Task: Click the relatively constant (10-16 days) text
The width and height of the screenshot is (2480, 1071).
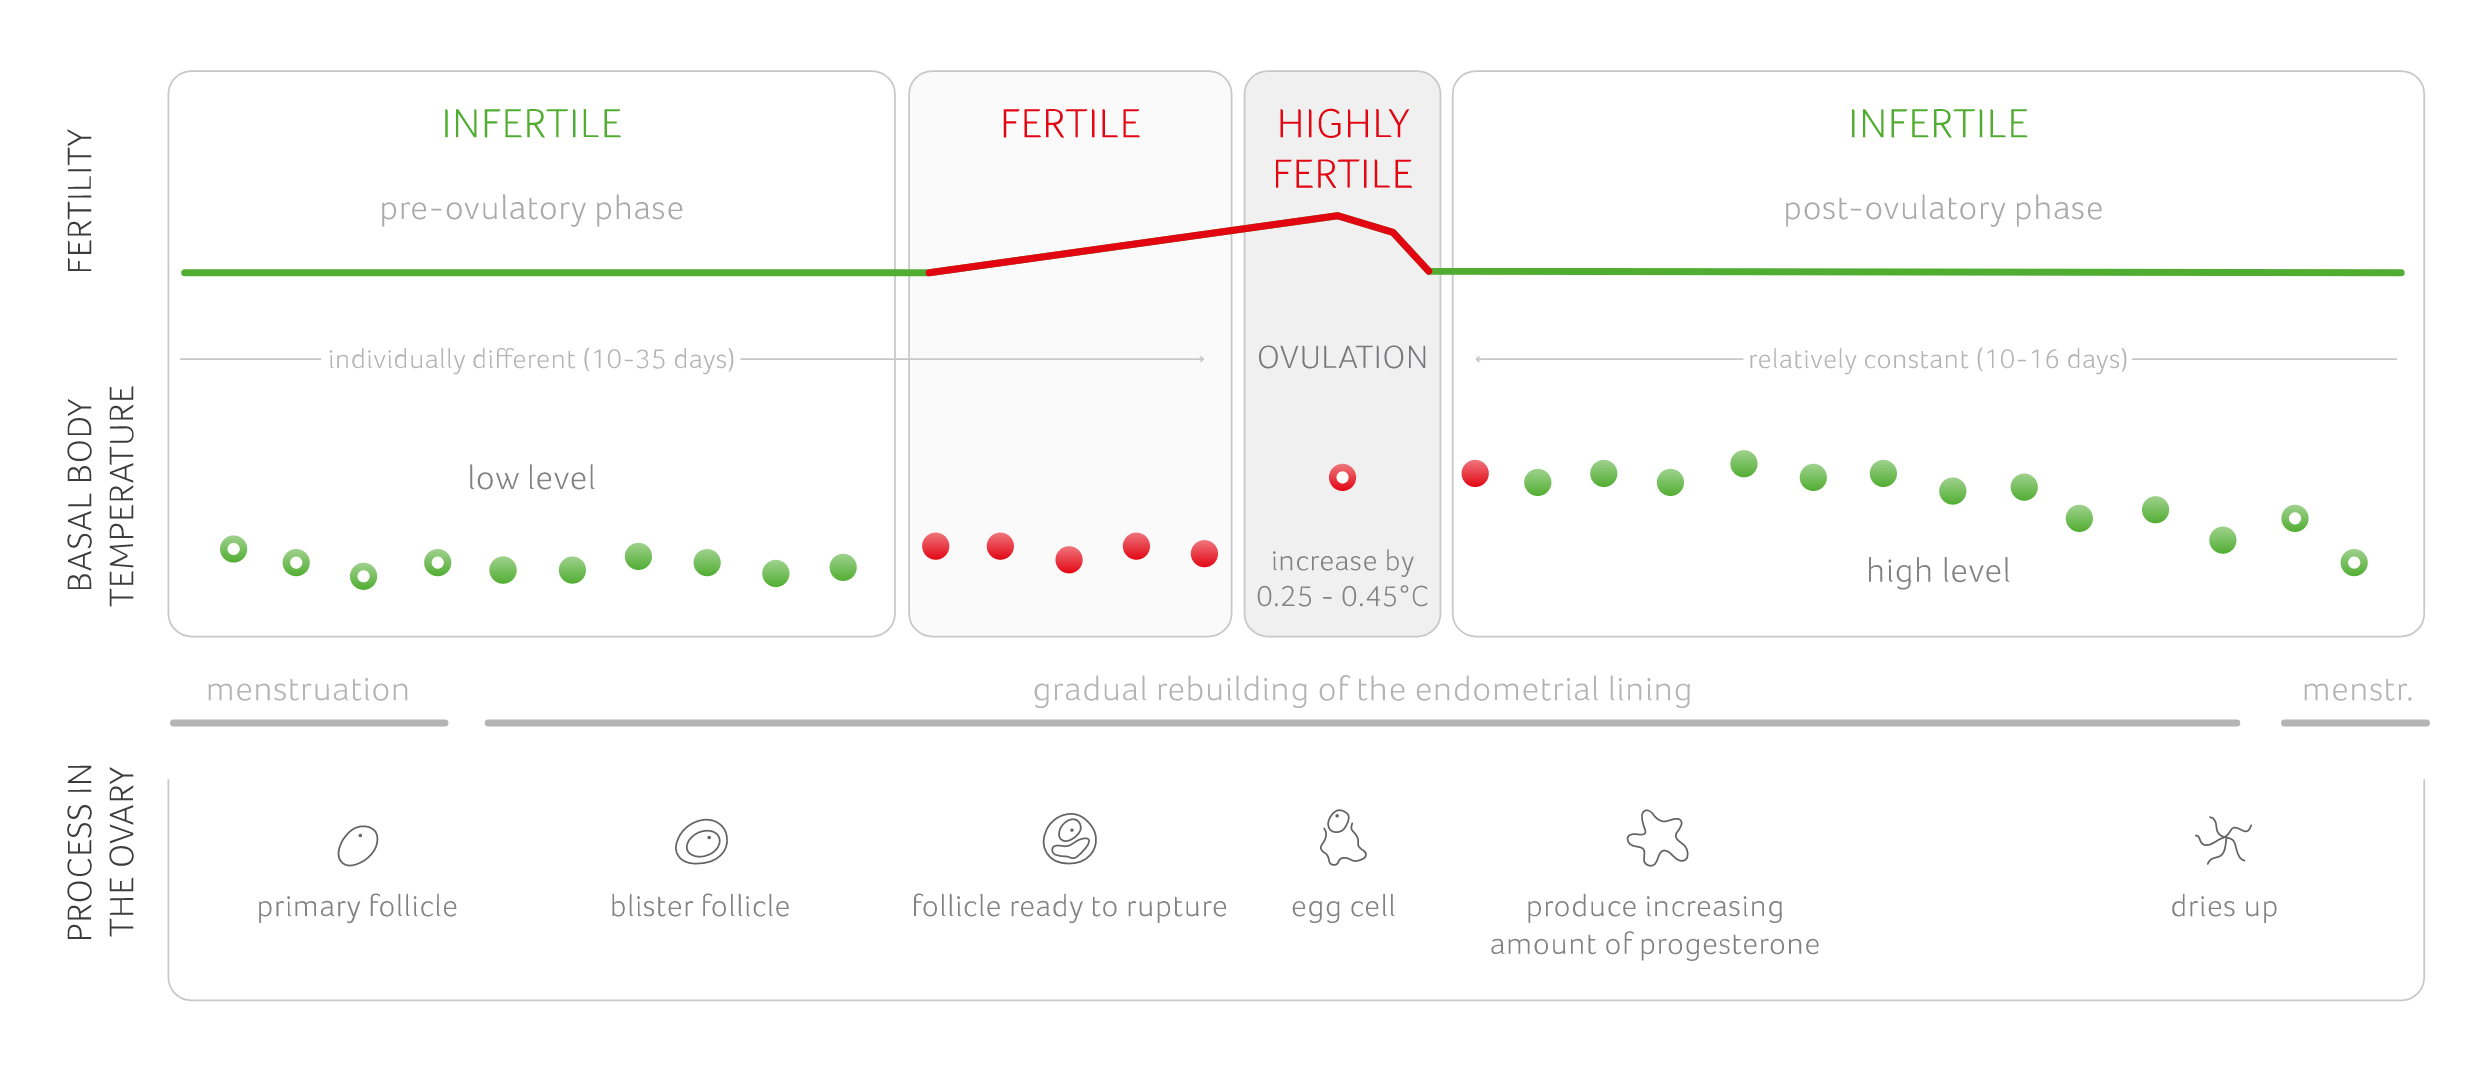Action: tap(1937, 359)
